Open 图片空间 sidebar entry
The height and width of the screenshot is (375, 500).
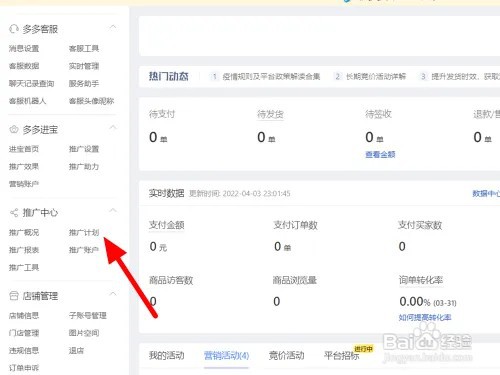(84, 333)
